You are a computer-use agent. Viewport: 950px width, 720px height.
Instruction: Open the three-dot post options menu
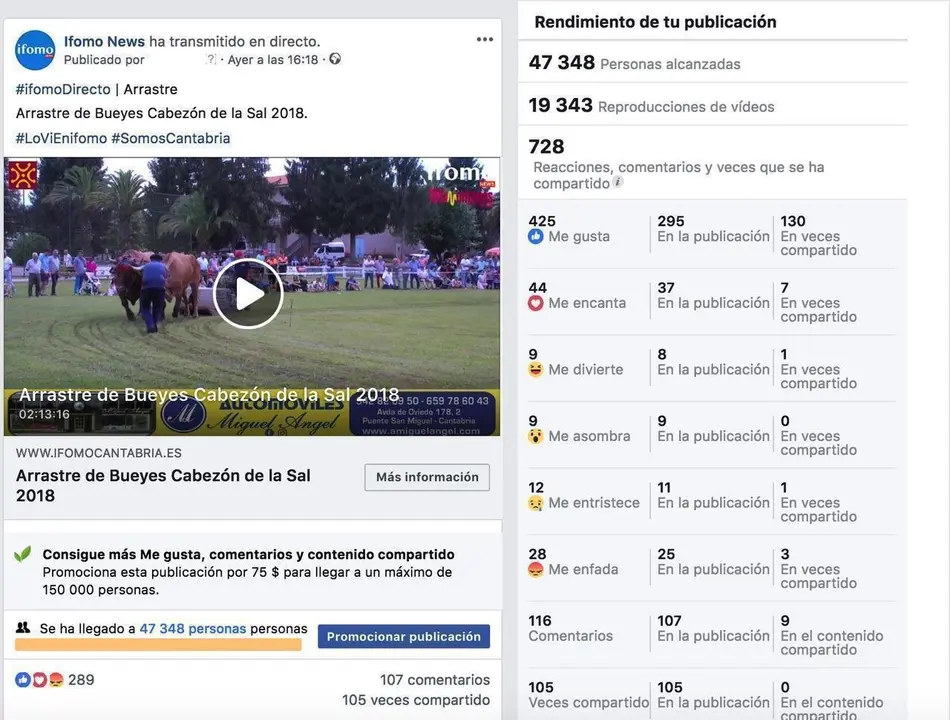point(485,39)
